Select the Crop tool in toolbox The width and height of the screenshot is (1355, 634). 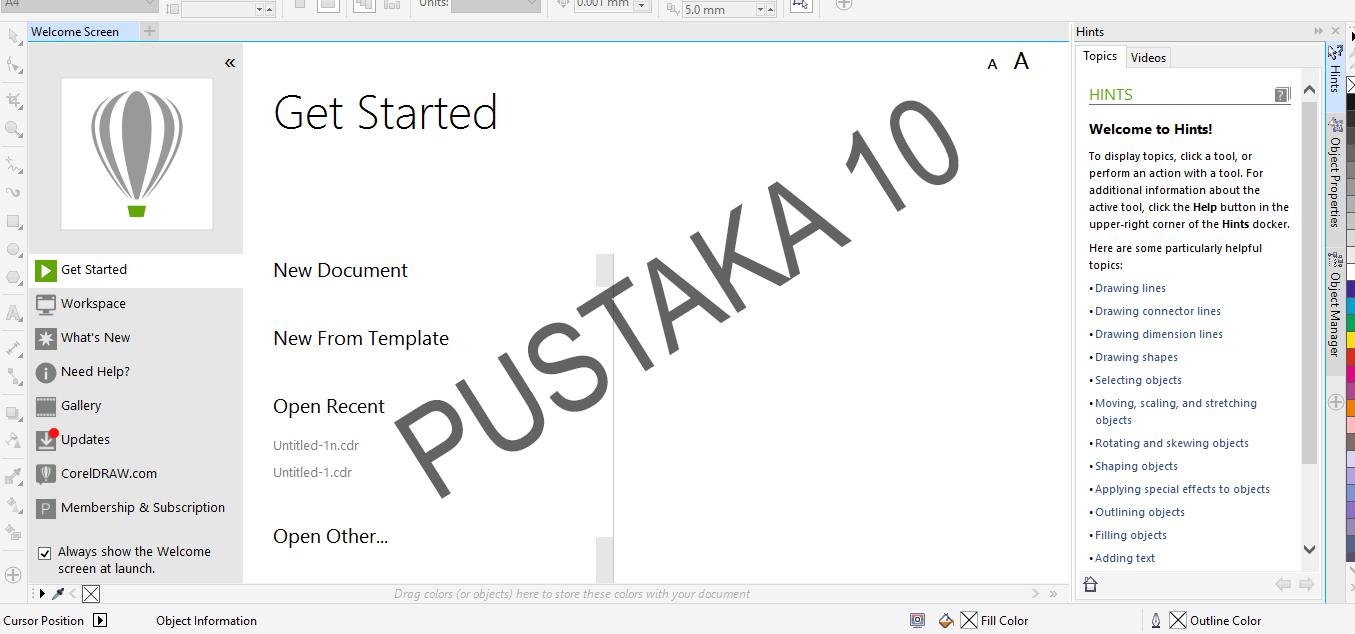point(13,100)
